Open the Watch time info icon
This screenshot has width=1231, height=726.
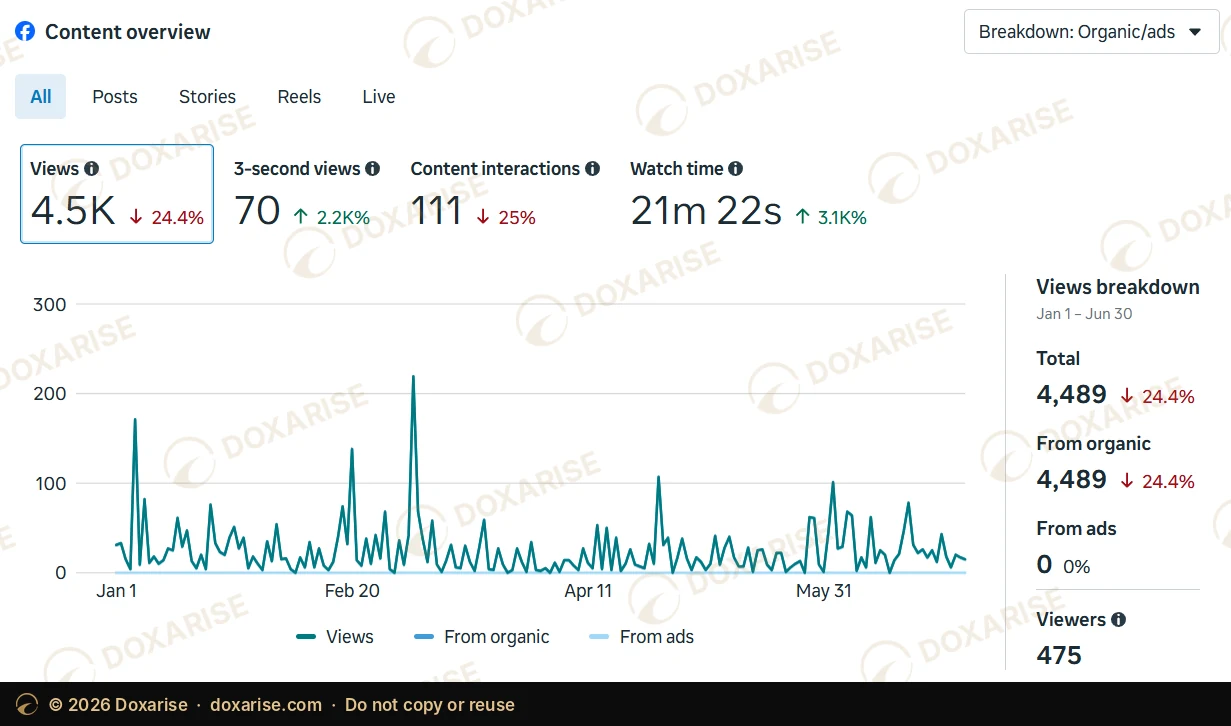[x=736, y=169]
